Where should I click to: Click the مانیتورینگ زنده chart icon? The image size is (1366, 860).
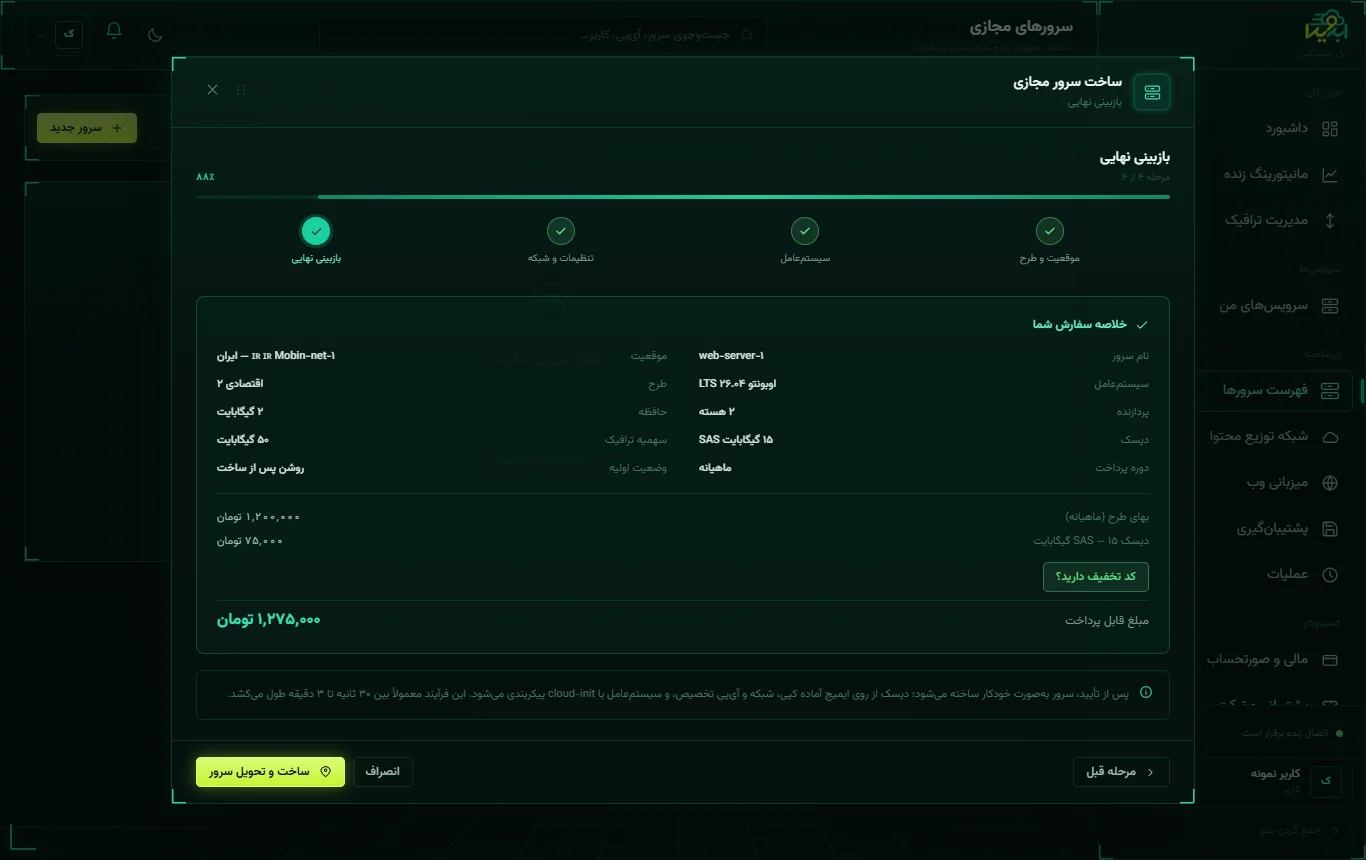pos(1330,174)
